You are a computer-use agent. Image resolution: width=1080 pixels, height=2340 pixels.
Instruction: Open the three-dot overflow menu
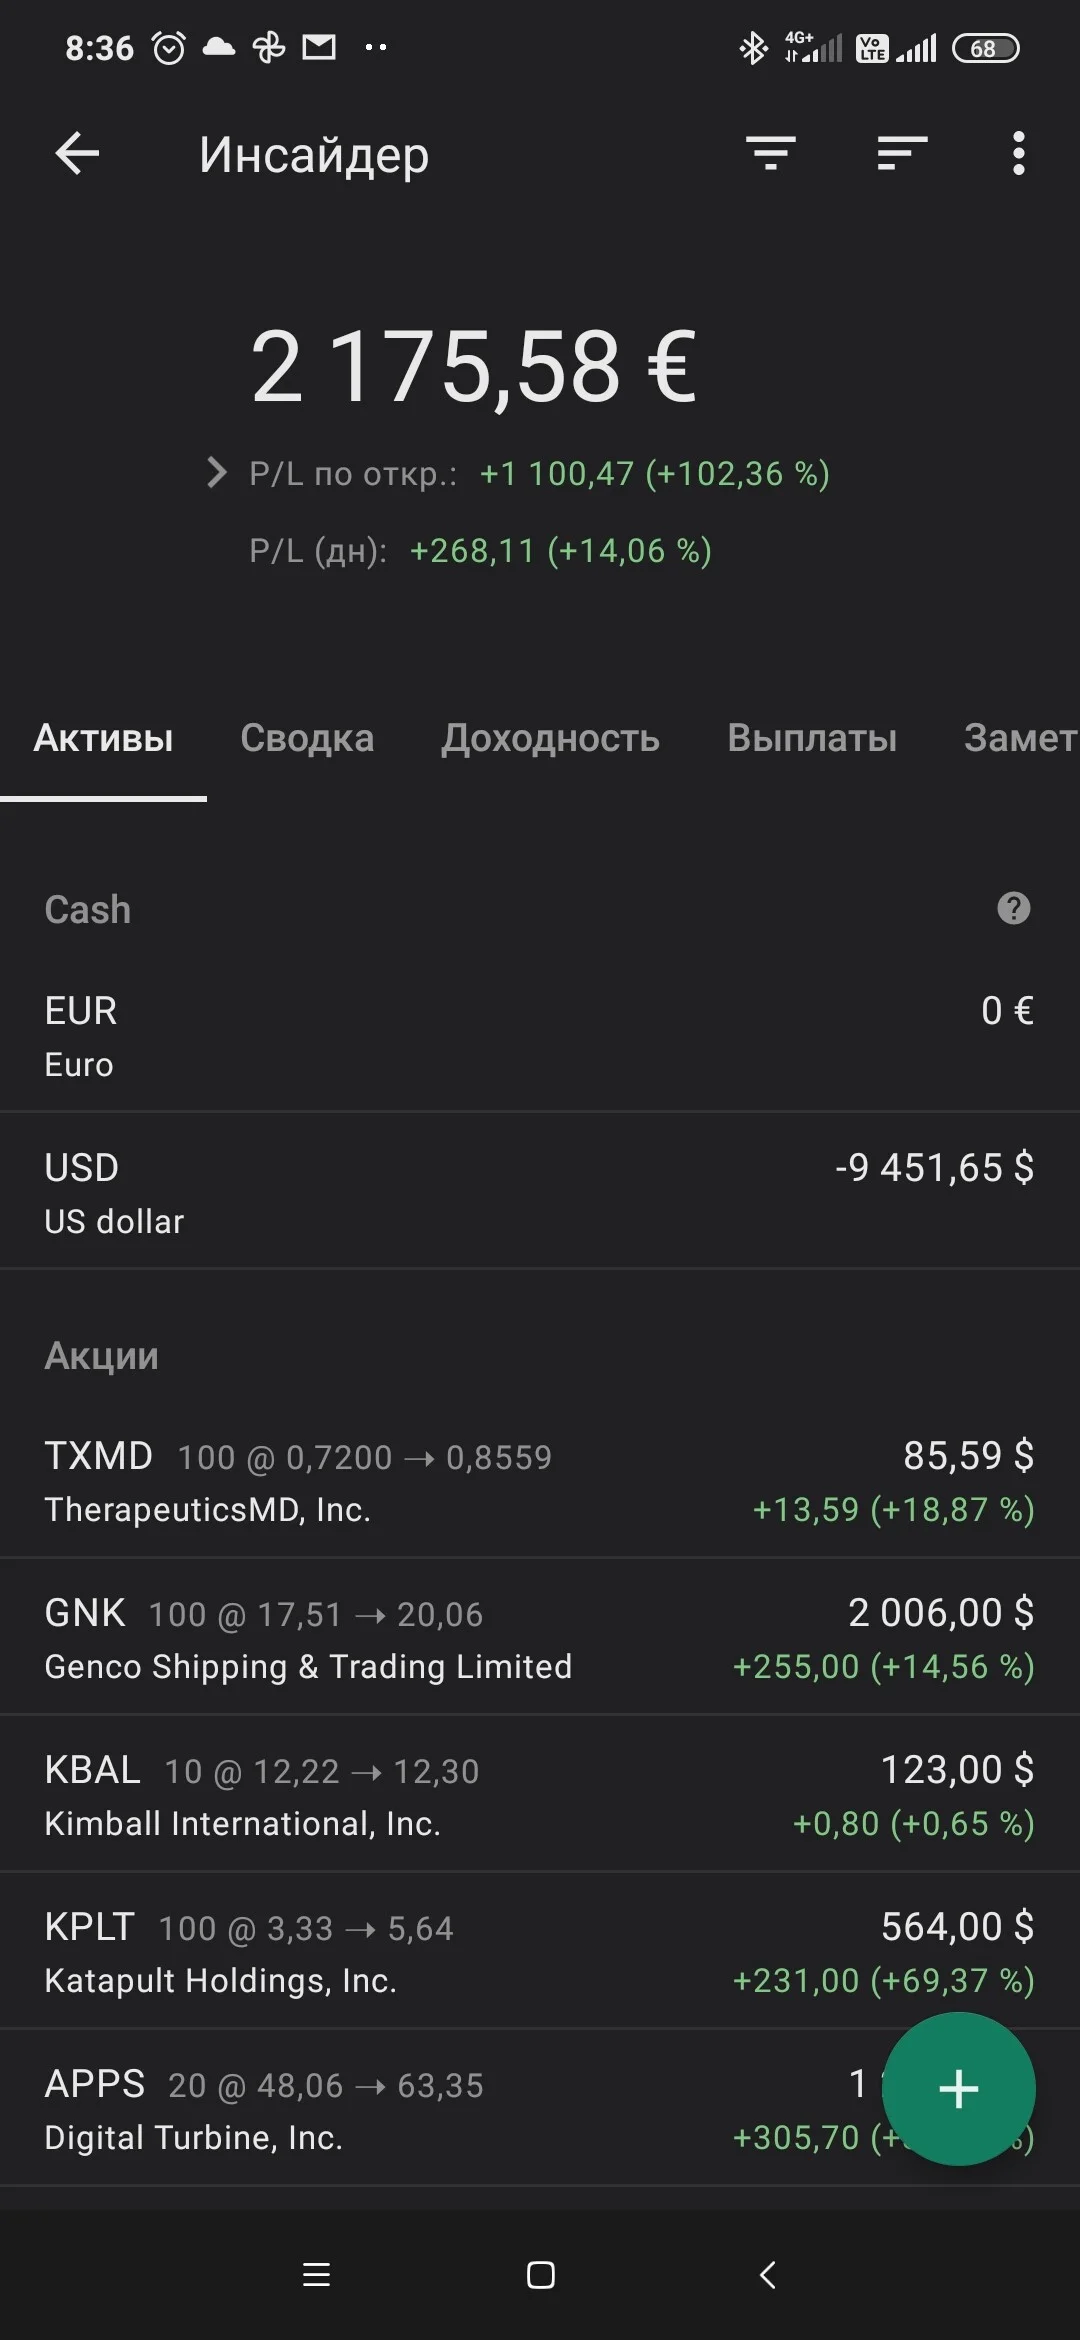click(1018, 154)
